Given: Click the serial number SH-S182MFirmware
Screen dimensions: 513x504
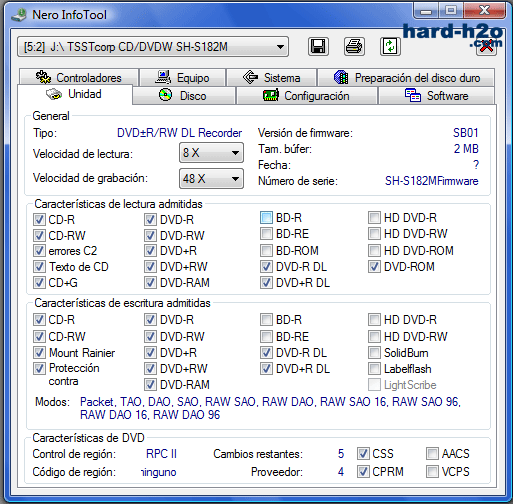Looking at the screenshot, I should pyautogui.click(x=432, y=181).
